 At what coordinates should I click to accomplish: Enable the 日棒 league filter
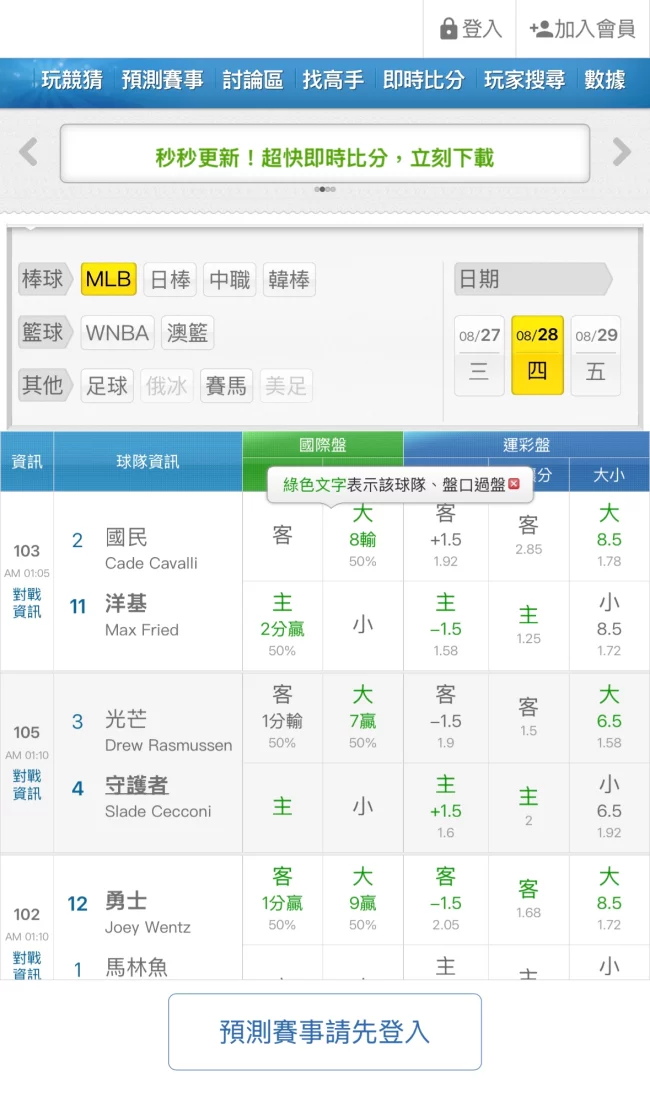click(x=169, y=280)
